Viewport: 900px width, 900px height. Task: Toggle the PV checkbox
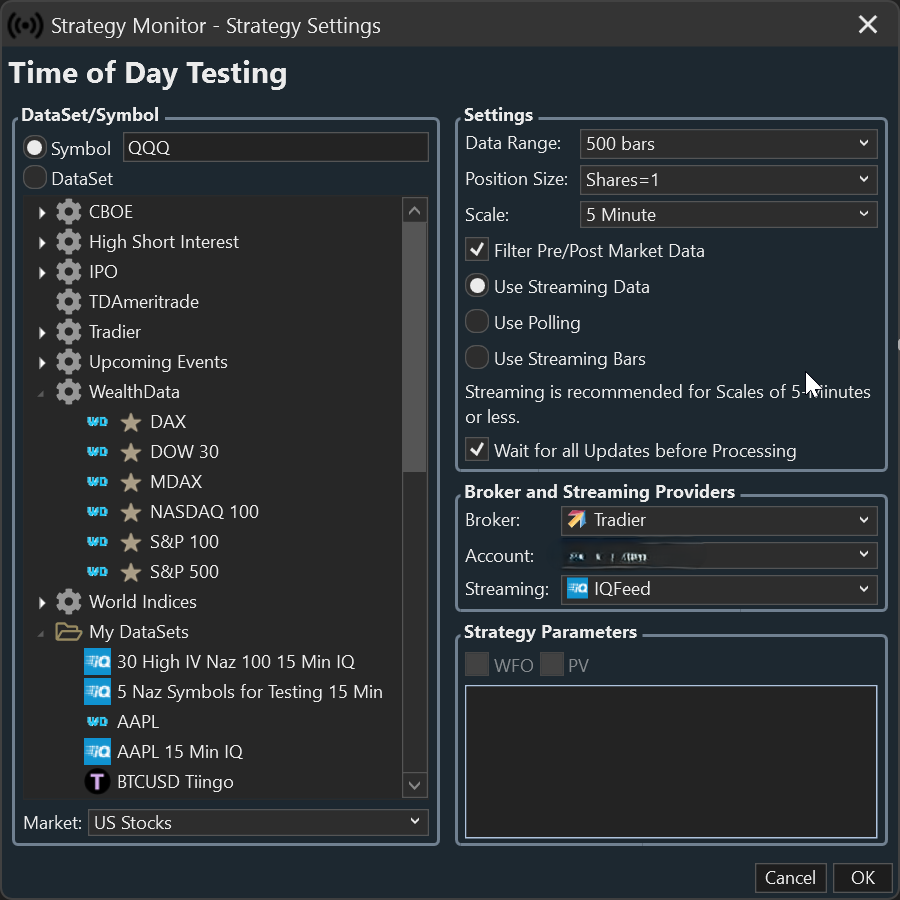coord(552,665)
